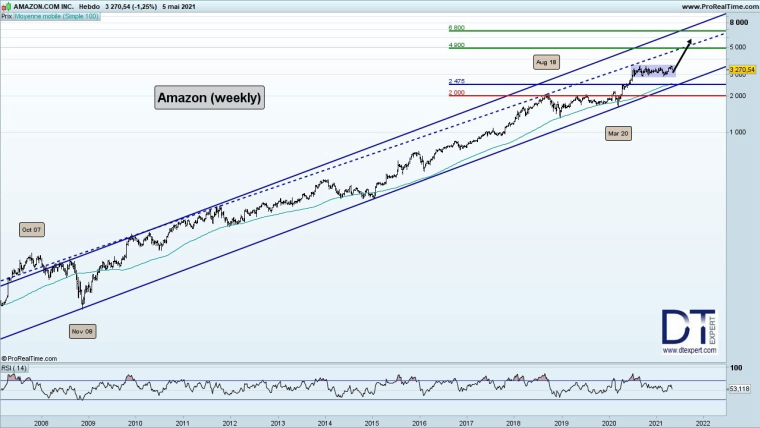
Task: Select the shaded consolidation rectangle near 3 270
Action: click(x=653, y=71)
